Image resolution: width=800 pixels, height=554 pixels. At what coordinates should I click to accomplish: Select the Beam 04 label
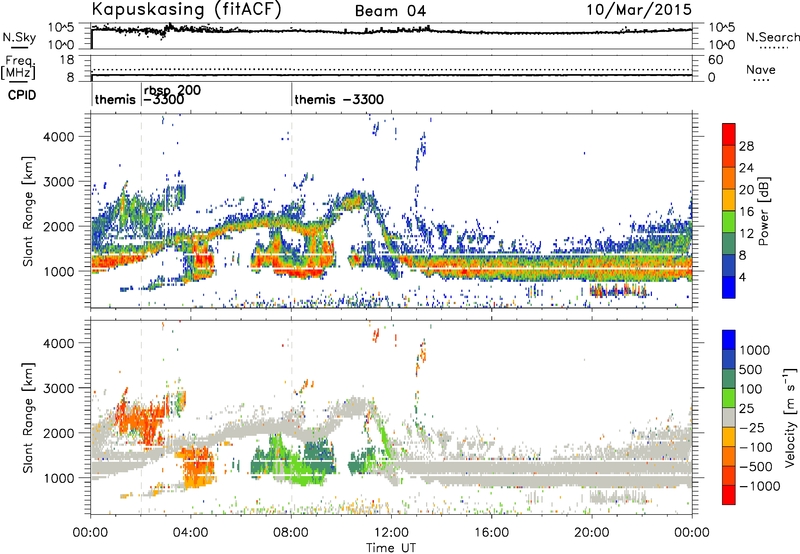click(390, 11)
